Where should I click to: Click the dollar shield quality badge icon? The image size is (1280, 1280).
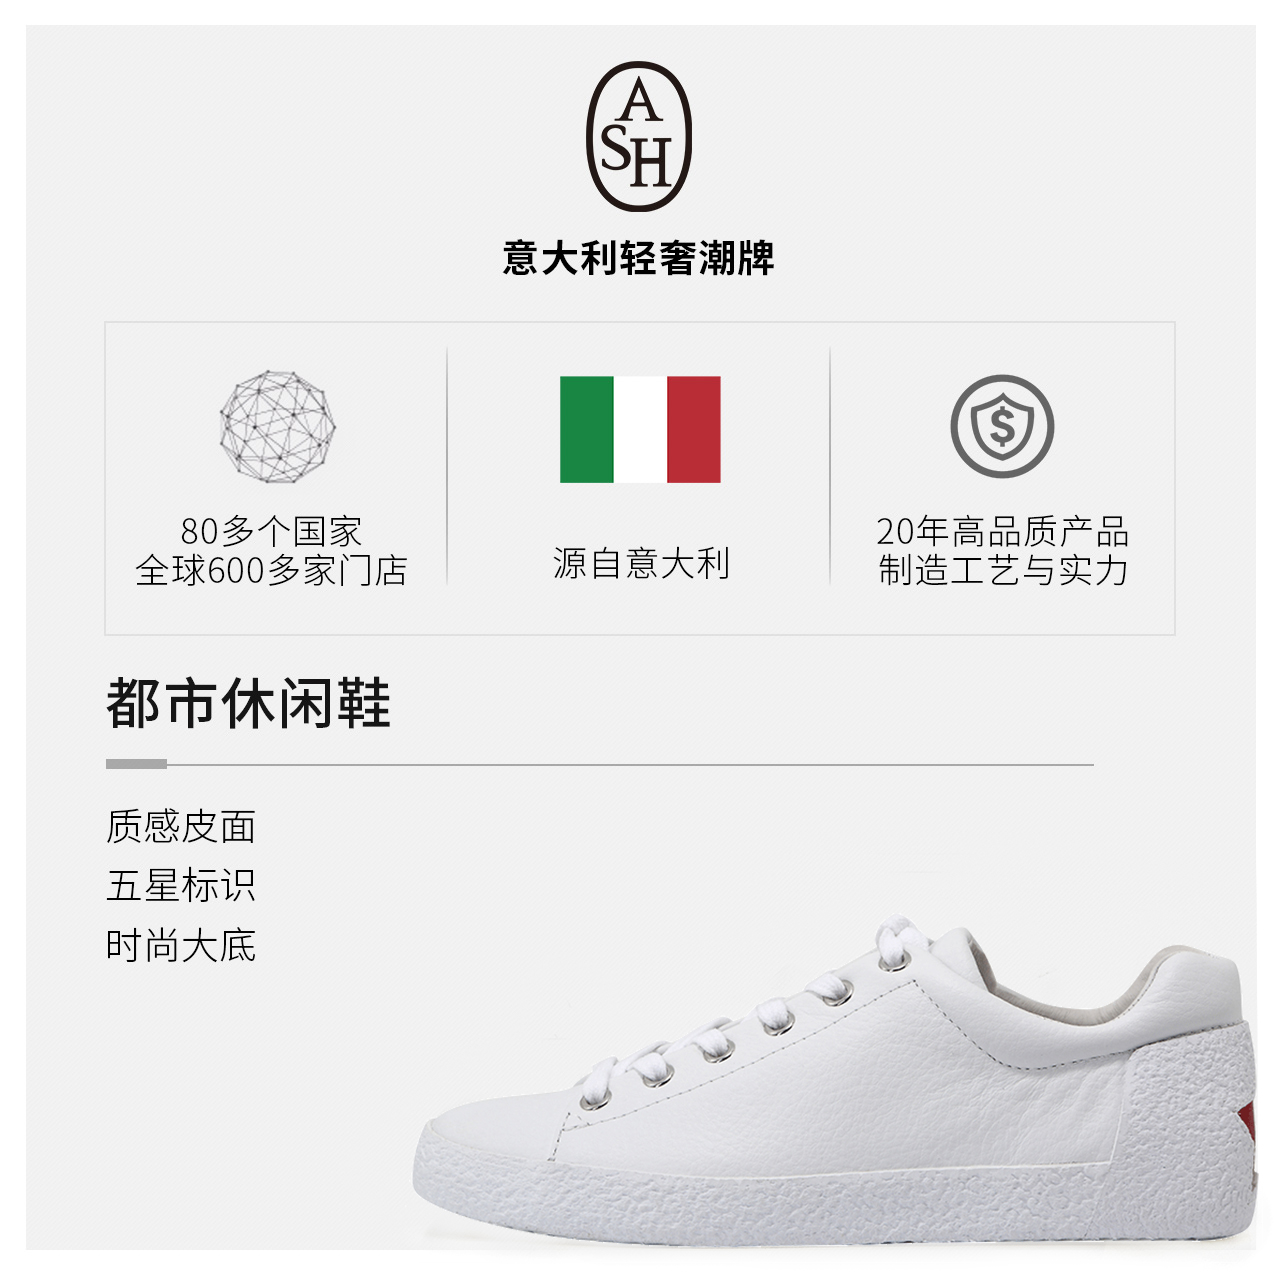(x=1002, y=427)
